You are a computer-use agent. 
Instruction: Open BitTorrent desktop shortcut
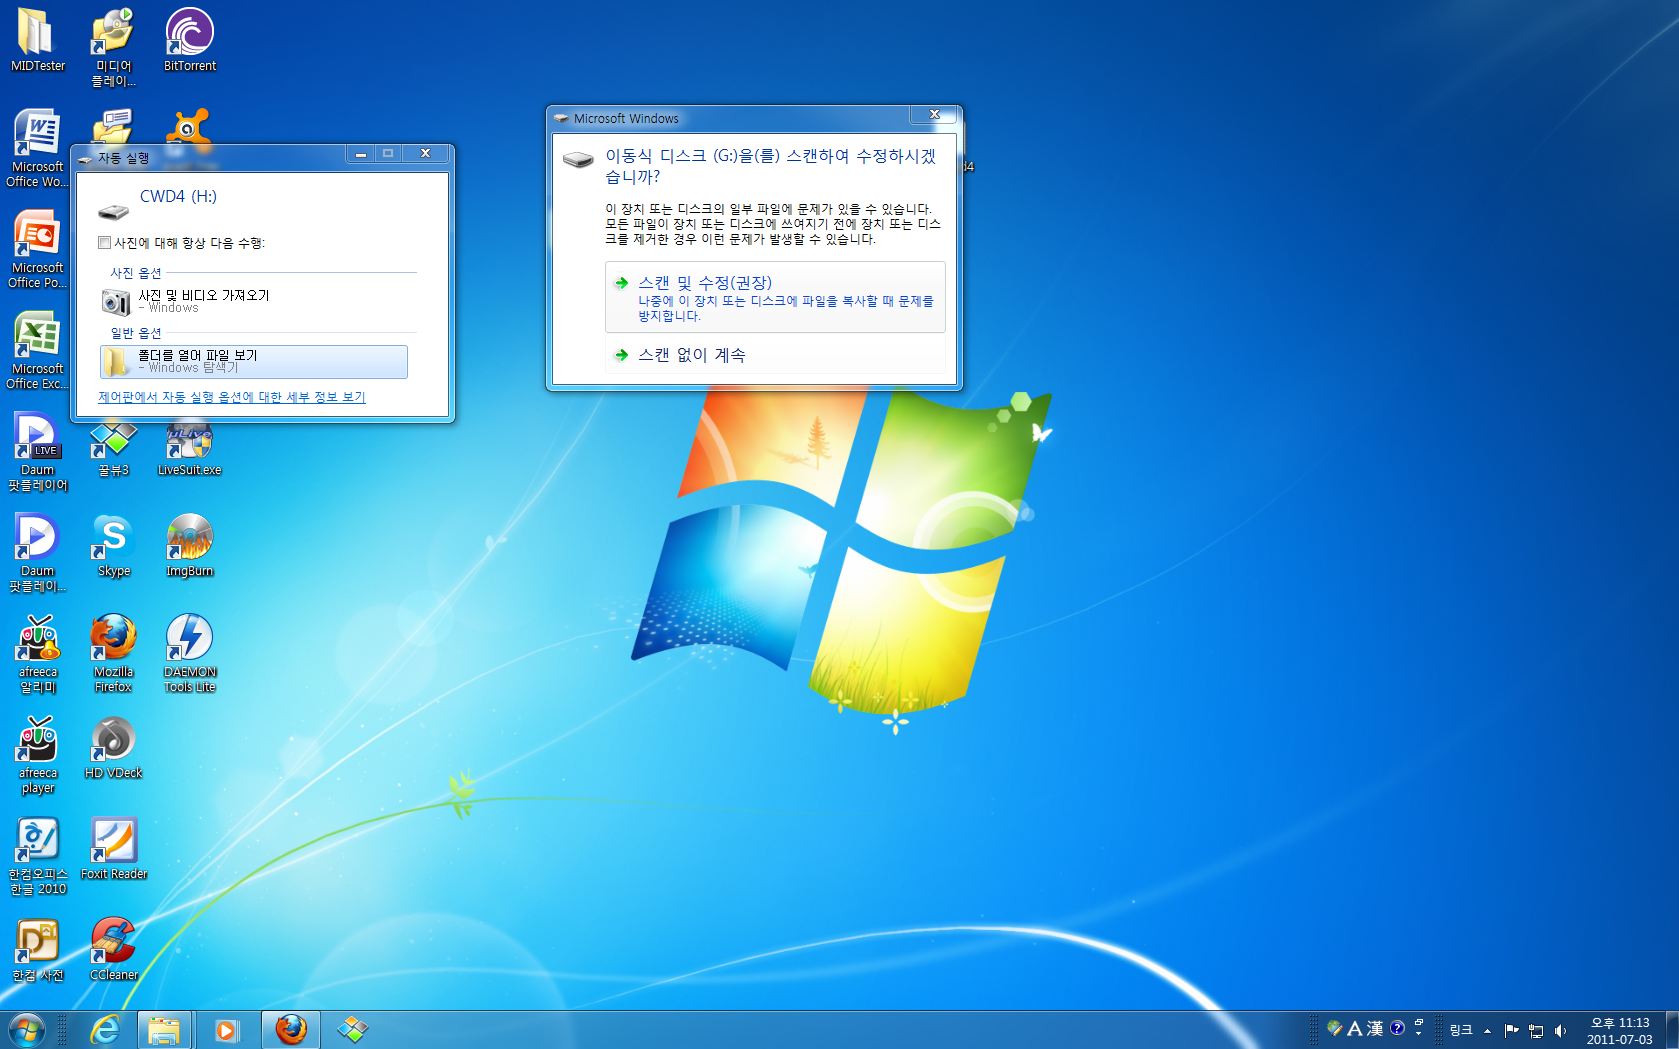point(189,40)
